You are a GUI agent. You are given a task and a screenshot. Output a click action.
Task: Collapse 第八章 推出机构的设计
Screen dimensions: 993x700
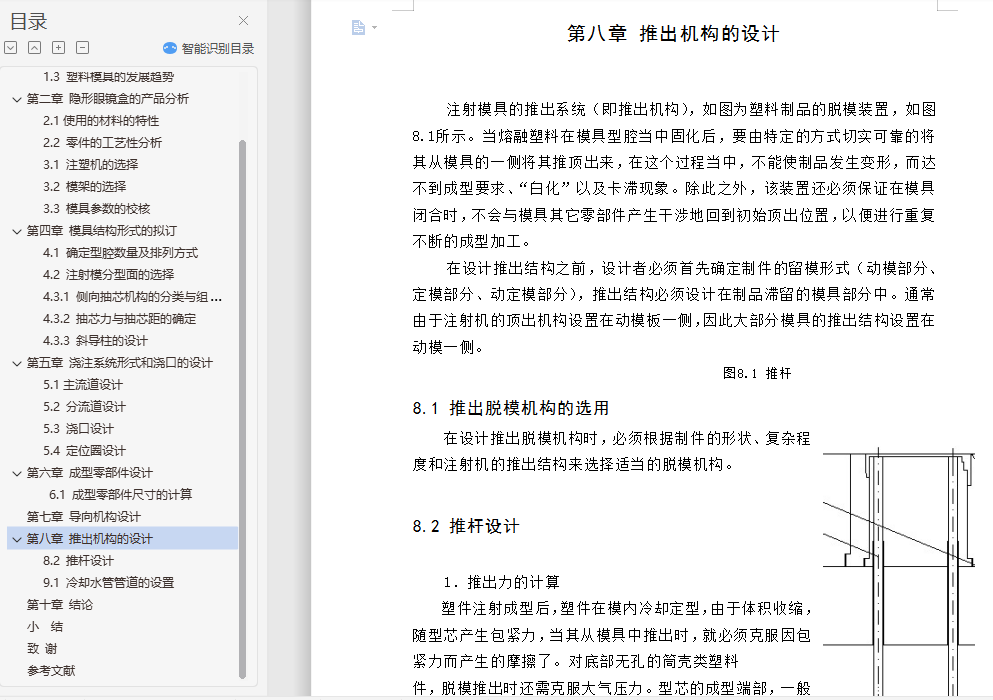pos(17,539)
